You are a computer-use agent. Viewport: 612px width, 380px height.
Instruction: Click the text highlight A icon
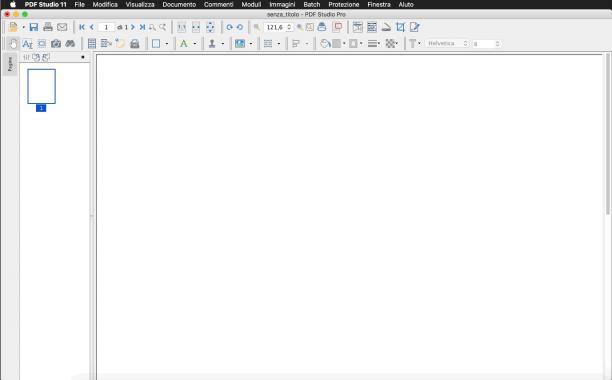pos(183,44)
